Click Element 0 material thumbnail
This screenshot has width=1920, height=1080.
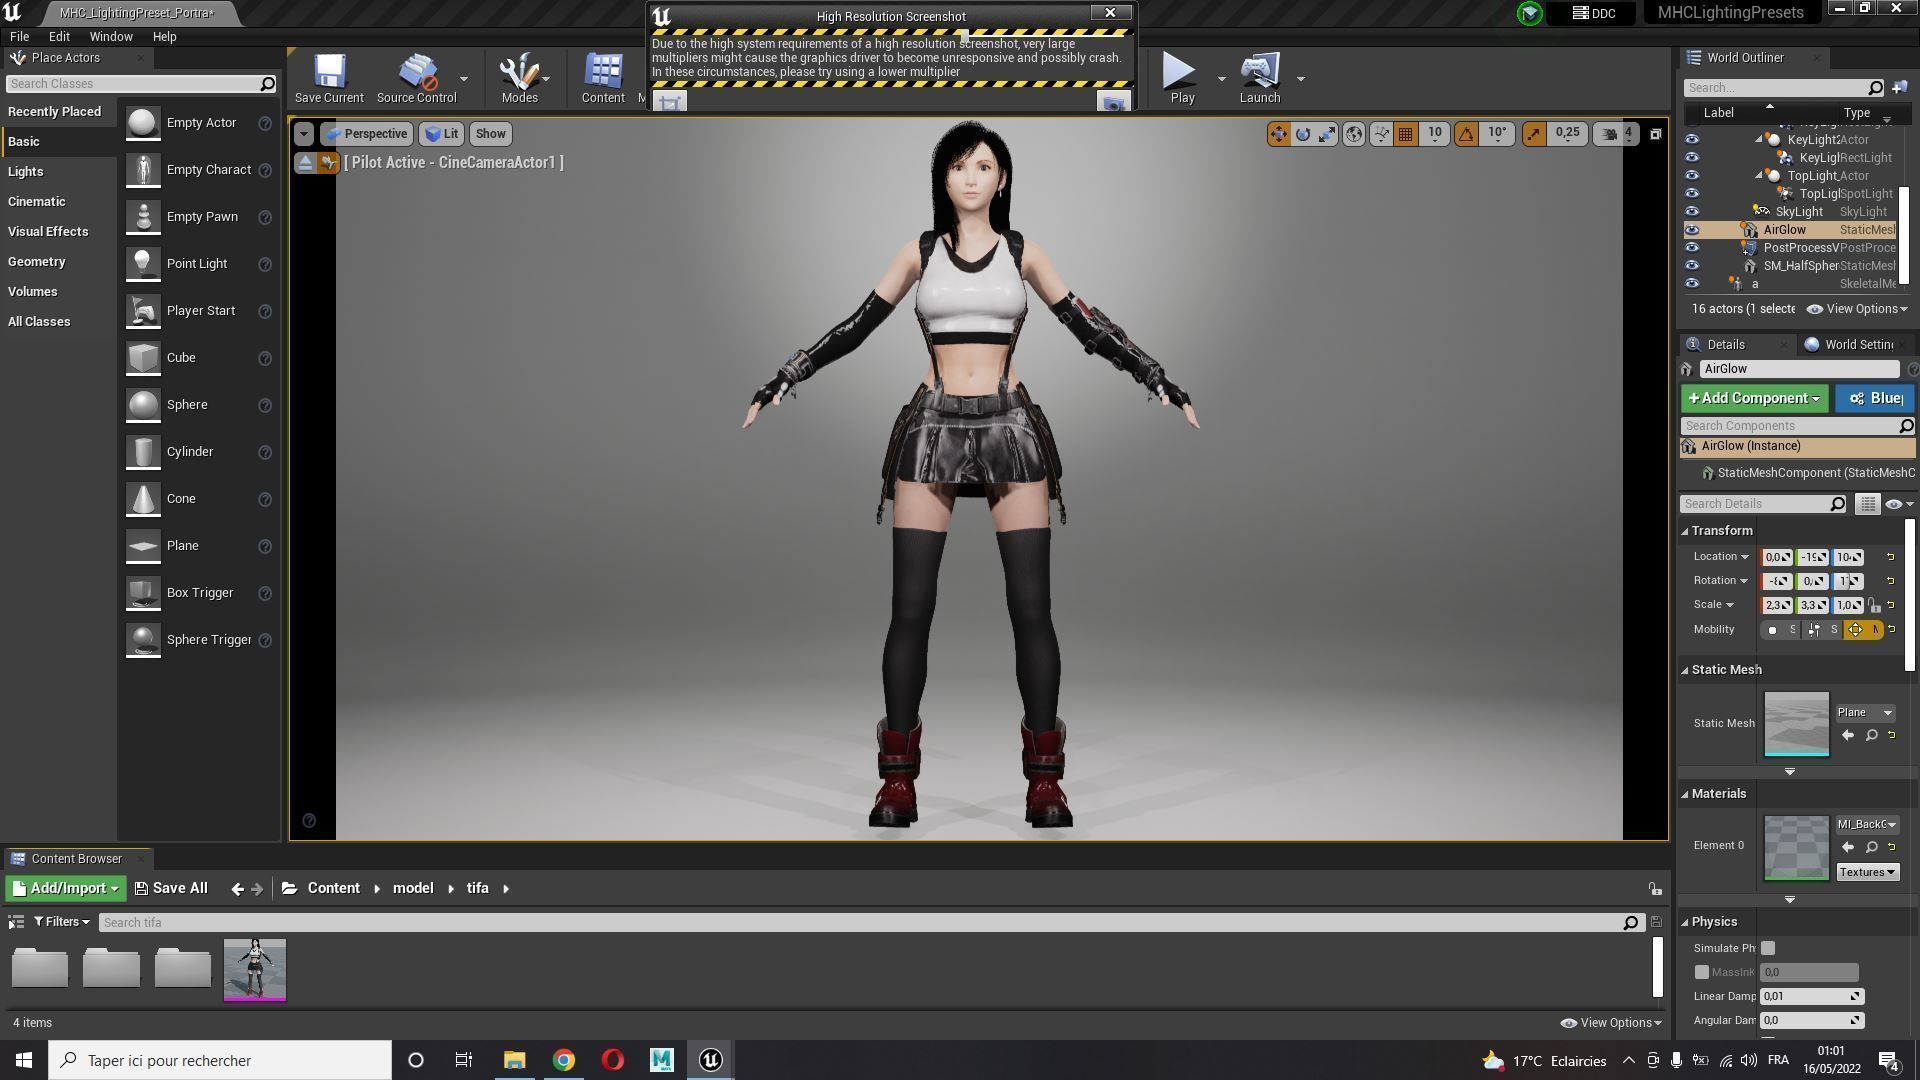[x=1796, y=849]
